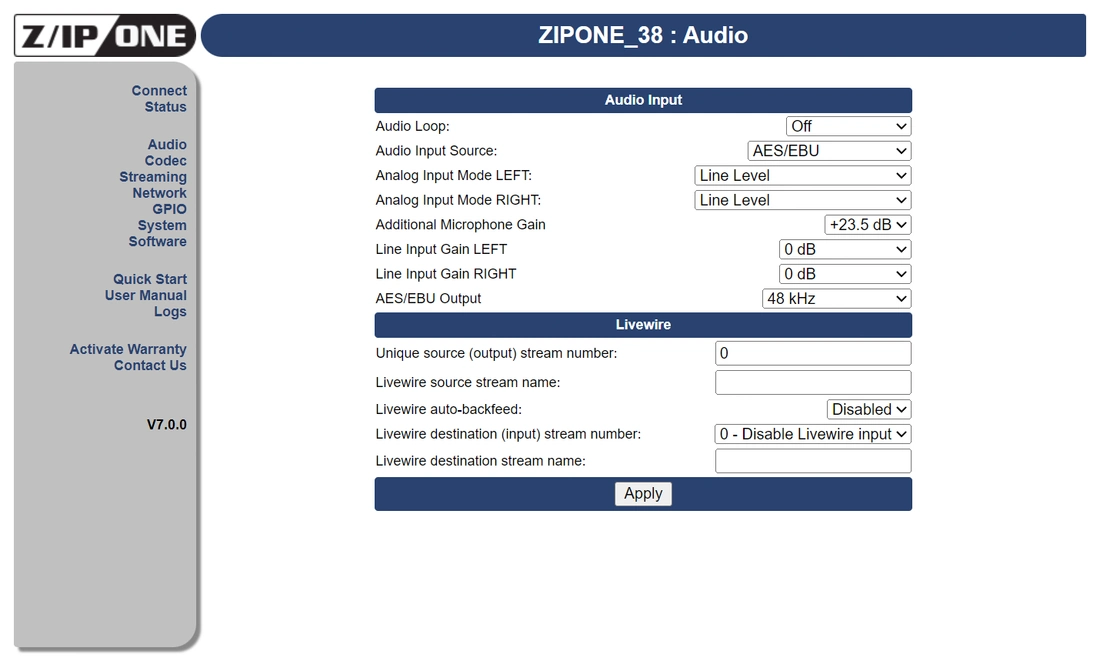Click the ZIPONE_38 : Audio page title
Viewport: 1100px width, 661px height.
(x=643, y=35)
